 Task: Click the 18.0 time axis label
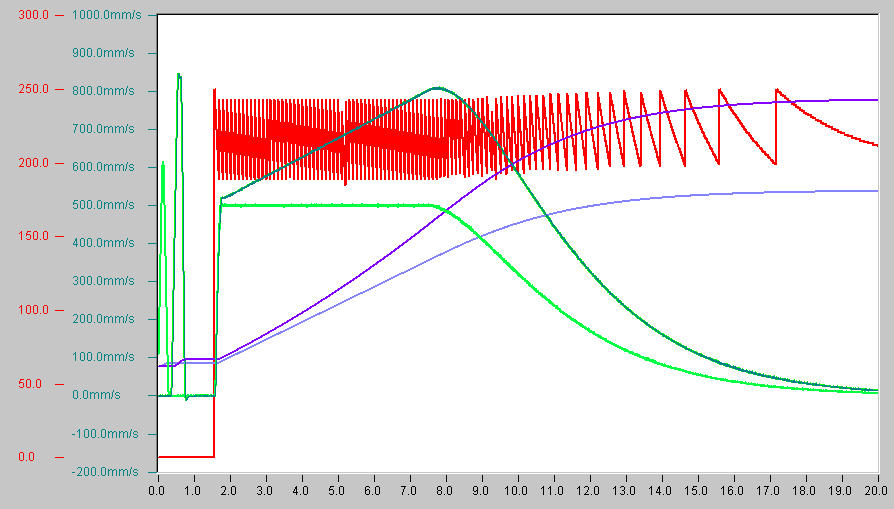click(805, 491)
